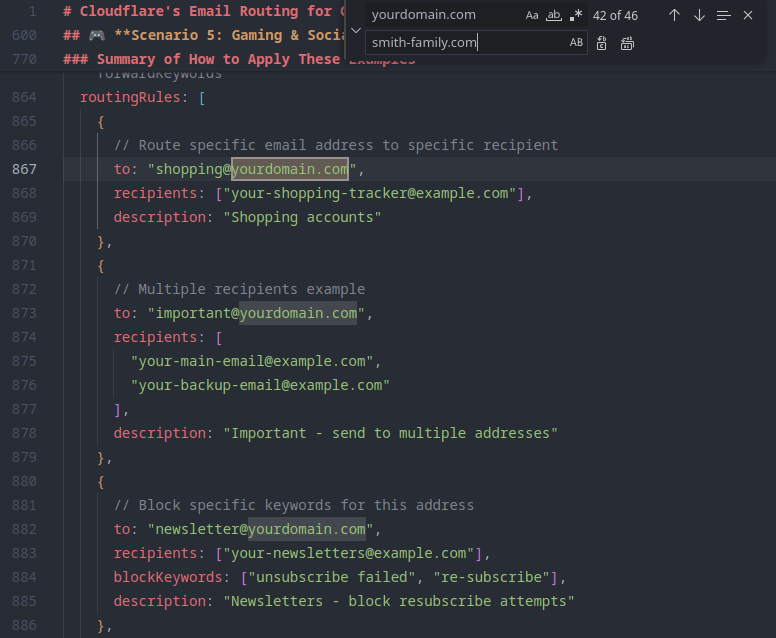Go to previous match arrow
Screen dimensions: 776x638
[674, 16]
